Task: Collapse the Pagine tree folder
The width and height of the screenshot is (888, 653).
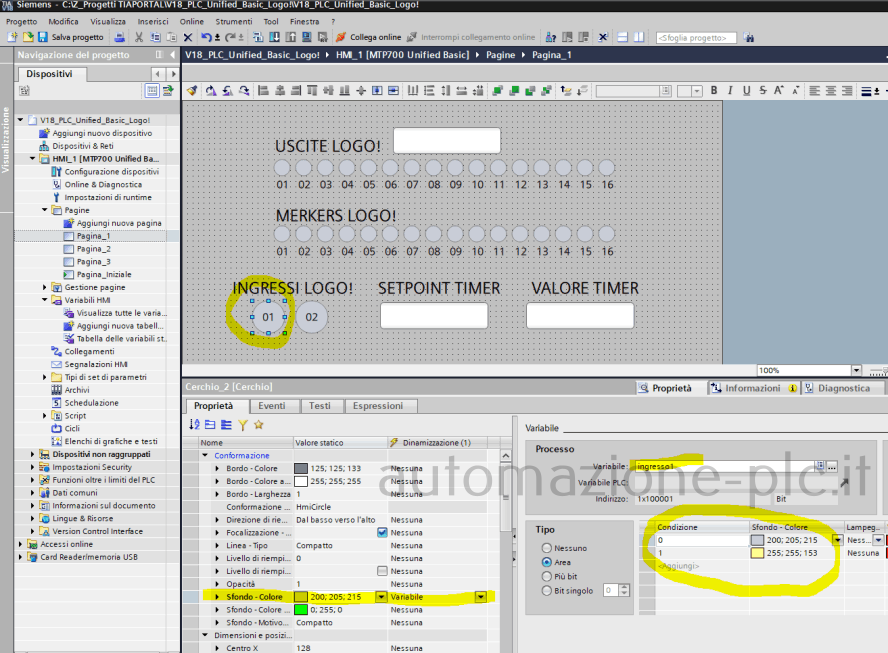Action: coord(45,210)
